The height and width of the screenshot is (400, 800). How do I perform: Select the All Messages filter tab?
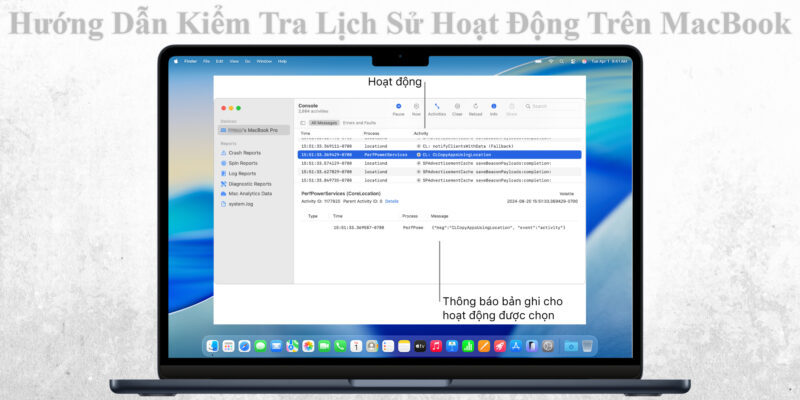(x=324, y=123)
